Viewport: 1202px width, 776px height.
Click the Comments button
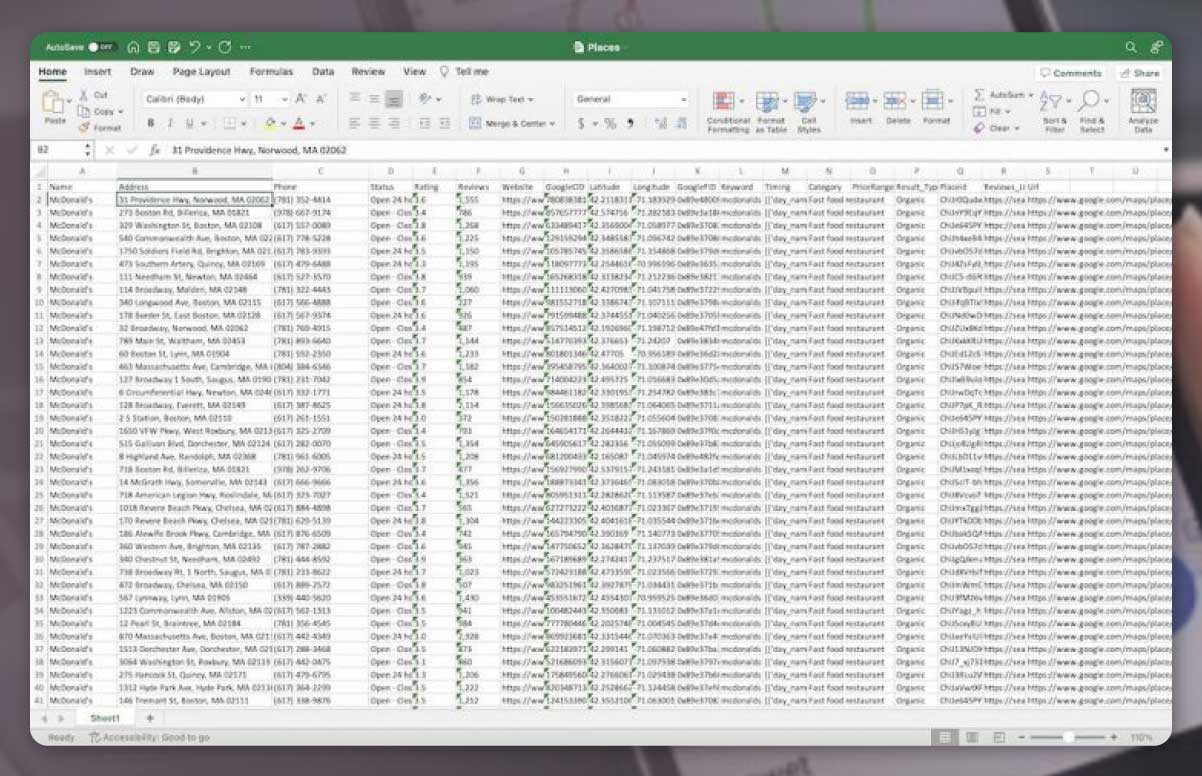point(1071,73)
